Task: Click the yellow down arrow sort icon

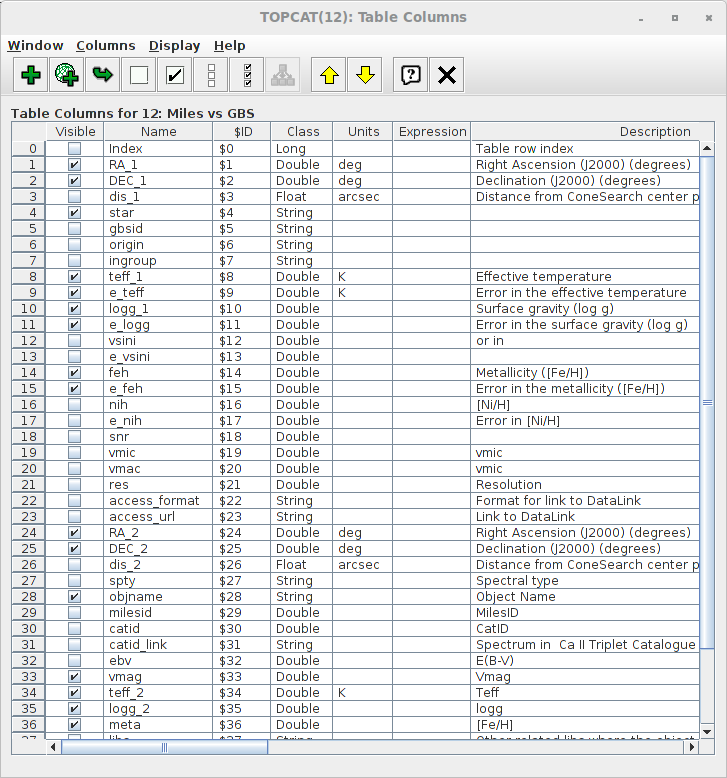Action: coord(365,75)
